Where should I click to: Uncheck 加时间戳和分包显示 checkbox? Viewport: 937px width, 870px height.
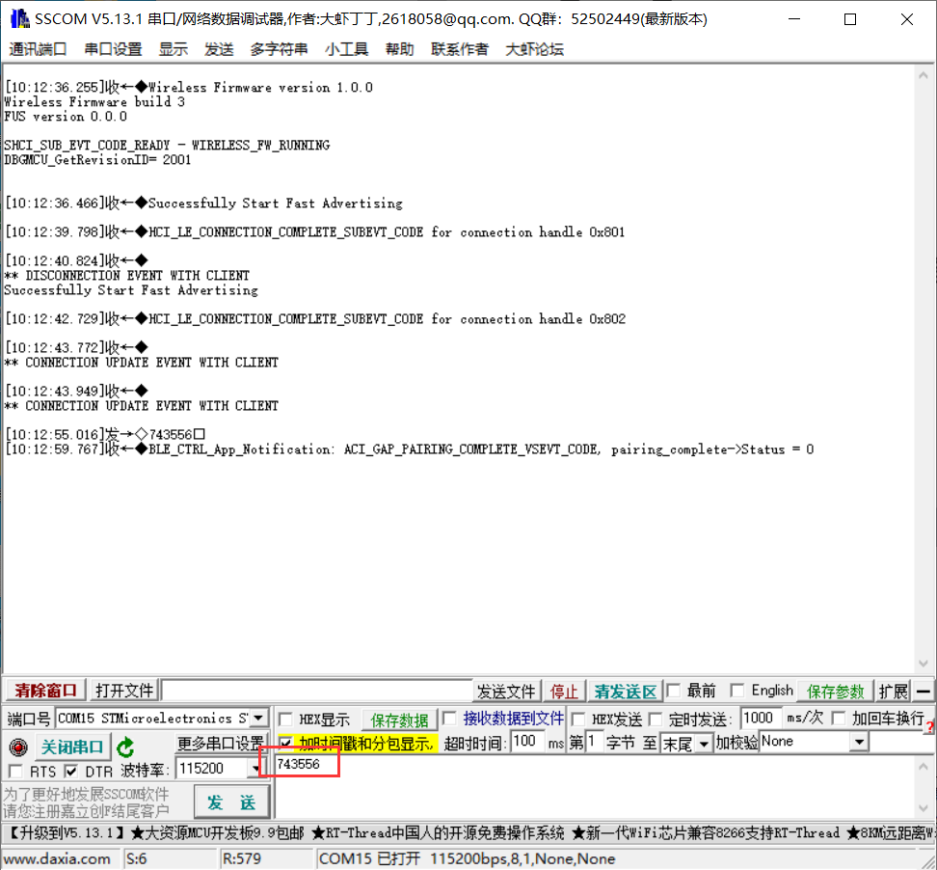coord(286,743)
